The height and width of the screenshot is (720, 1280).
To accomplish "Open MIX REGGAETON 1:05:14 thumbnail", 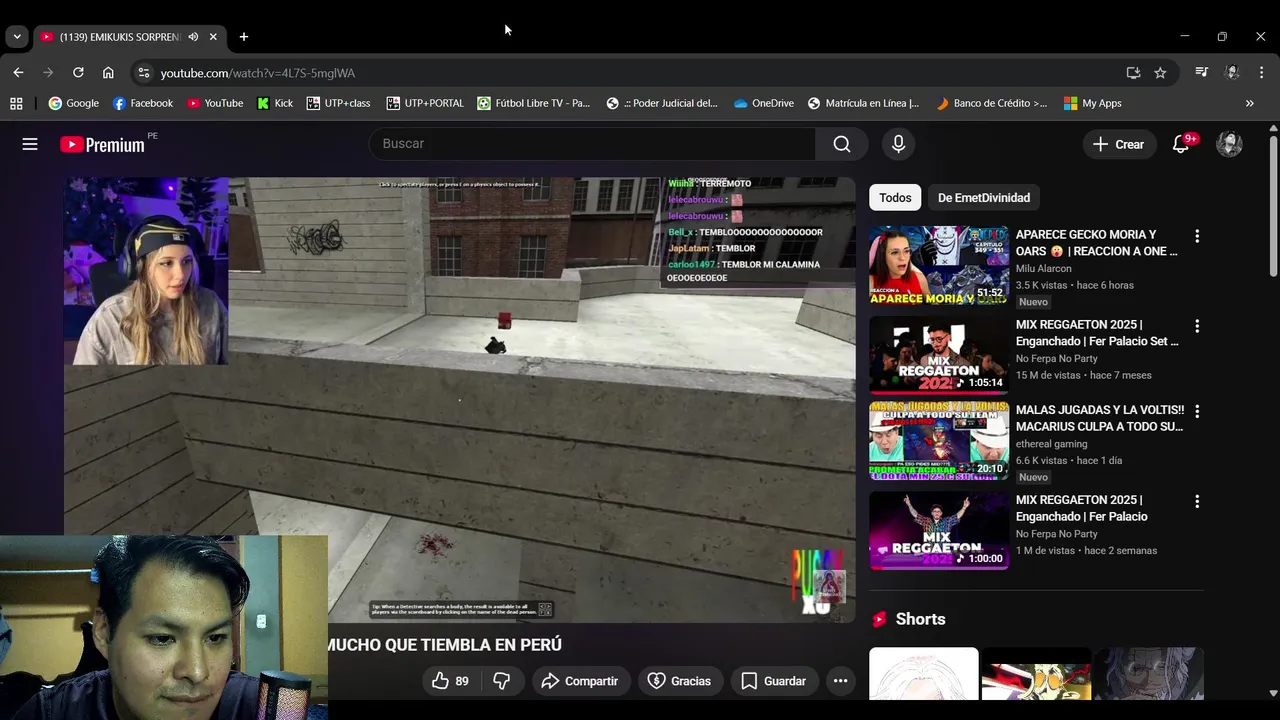I will tap(939, 355).
